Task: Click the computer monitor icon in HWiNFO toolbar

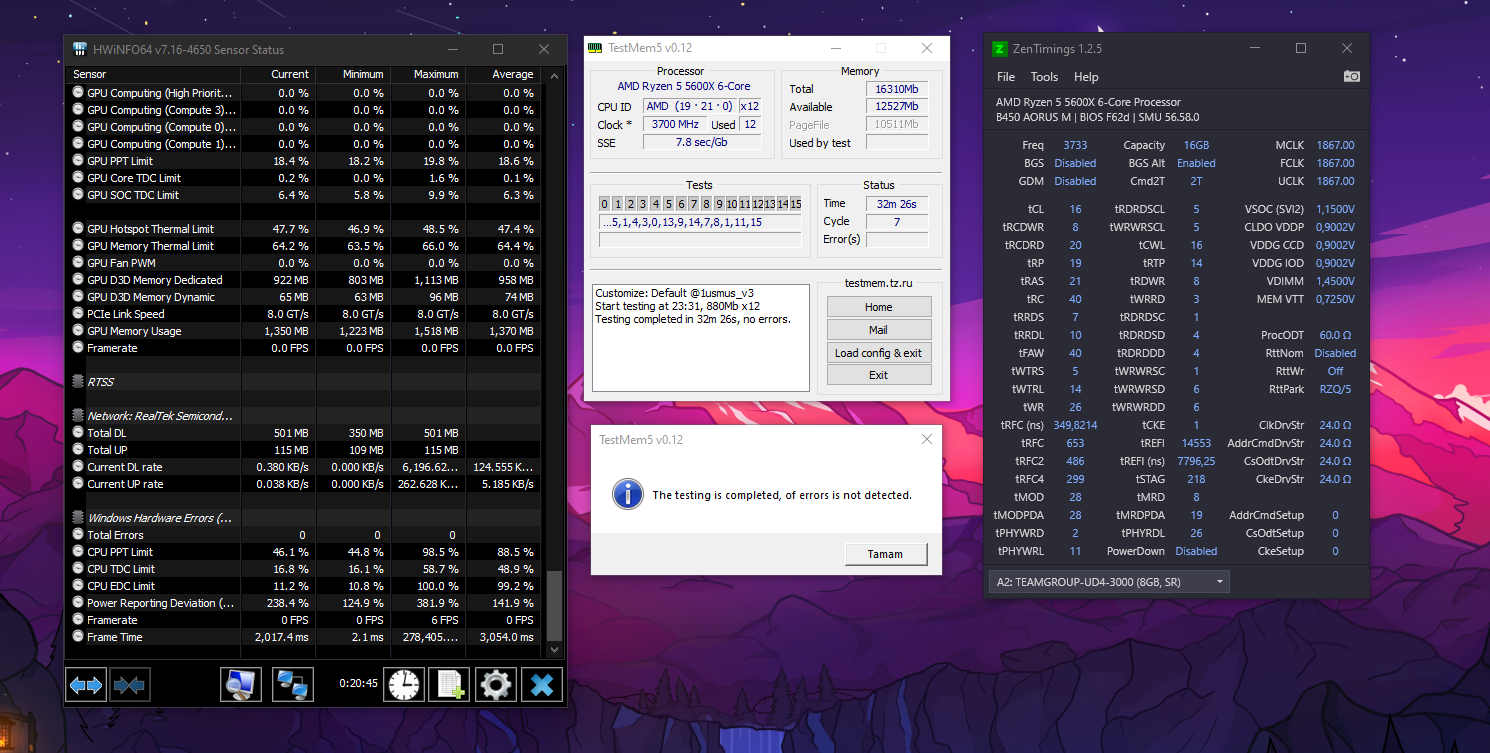Action: [241, 685]
